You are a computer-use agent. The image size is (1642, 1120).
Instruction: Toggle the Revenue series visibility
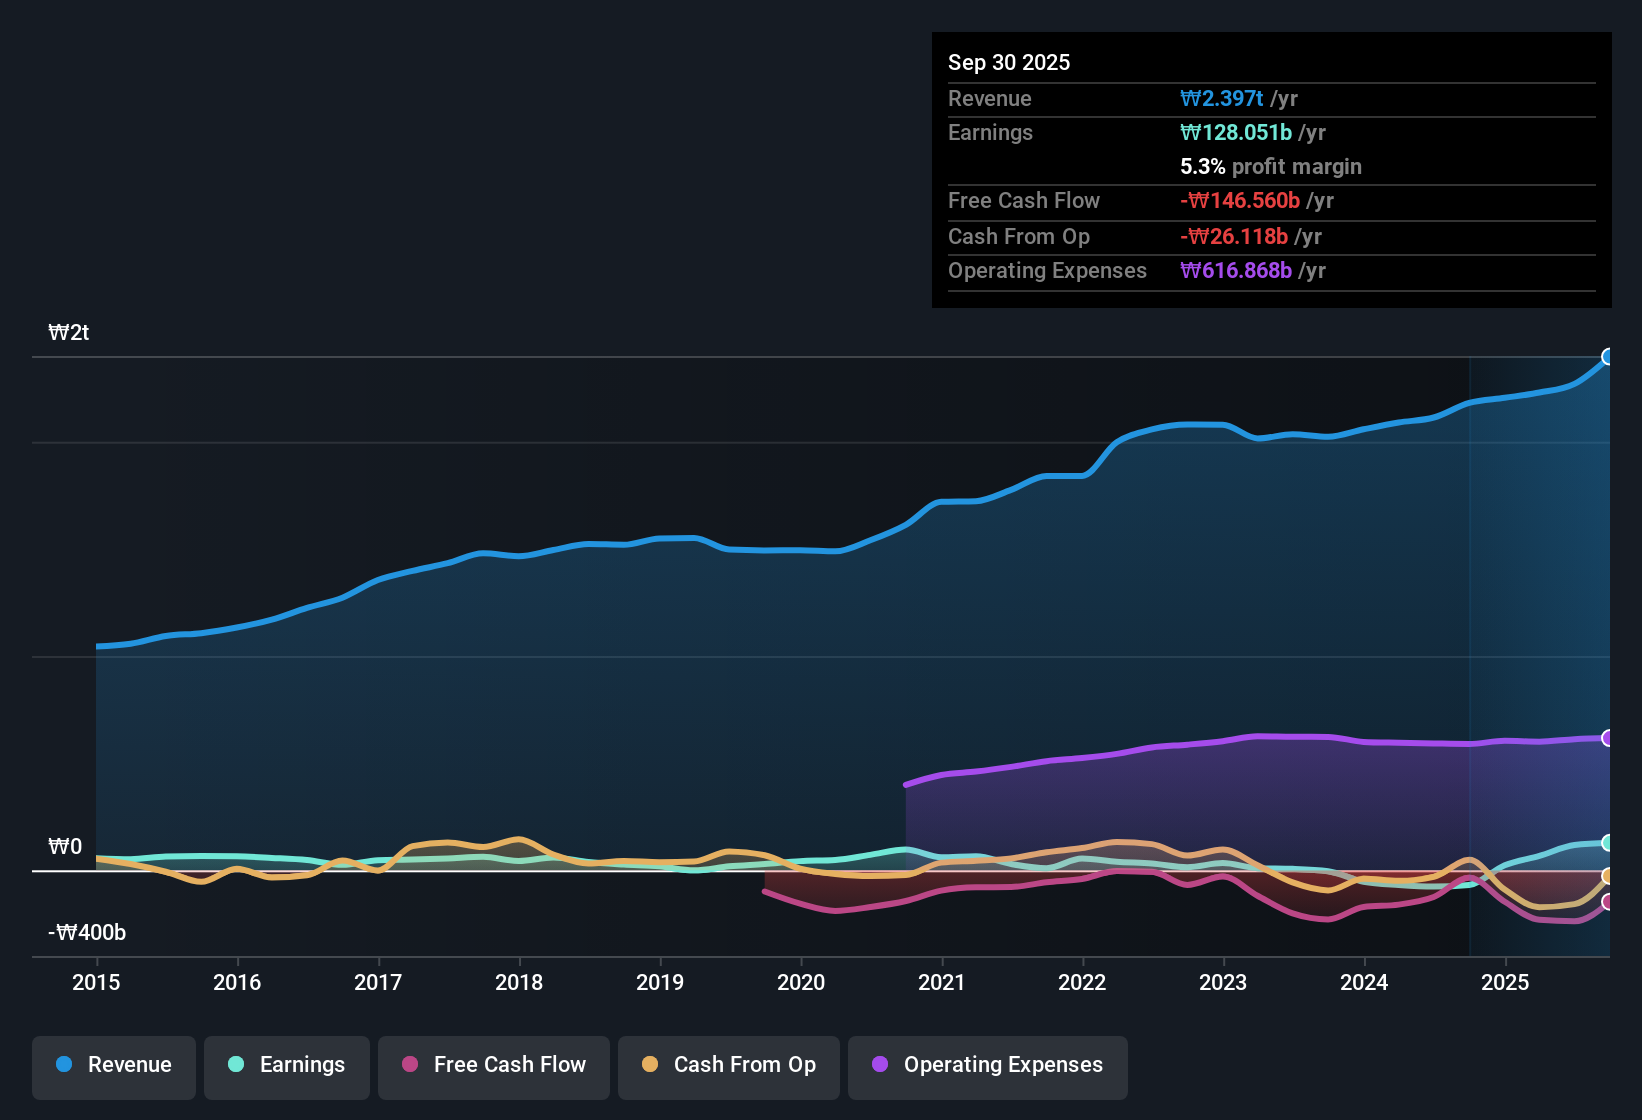(x=113, y=1065)
